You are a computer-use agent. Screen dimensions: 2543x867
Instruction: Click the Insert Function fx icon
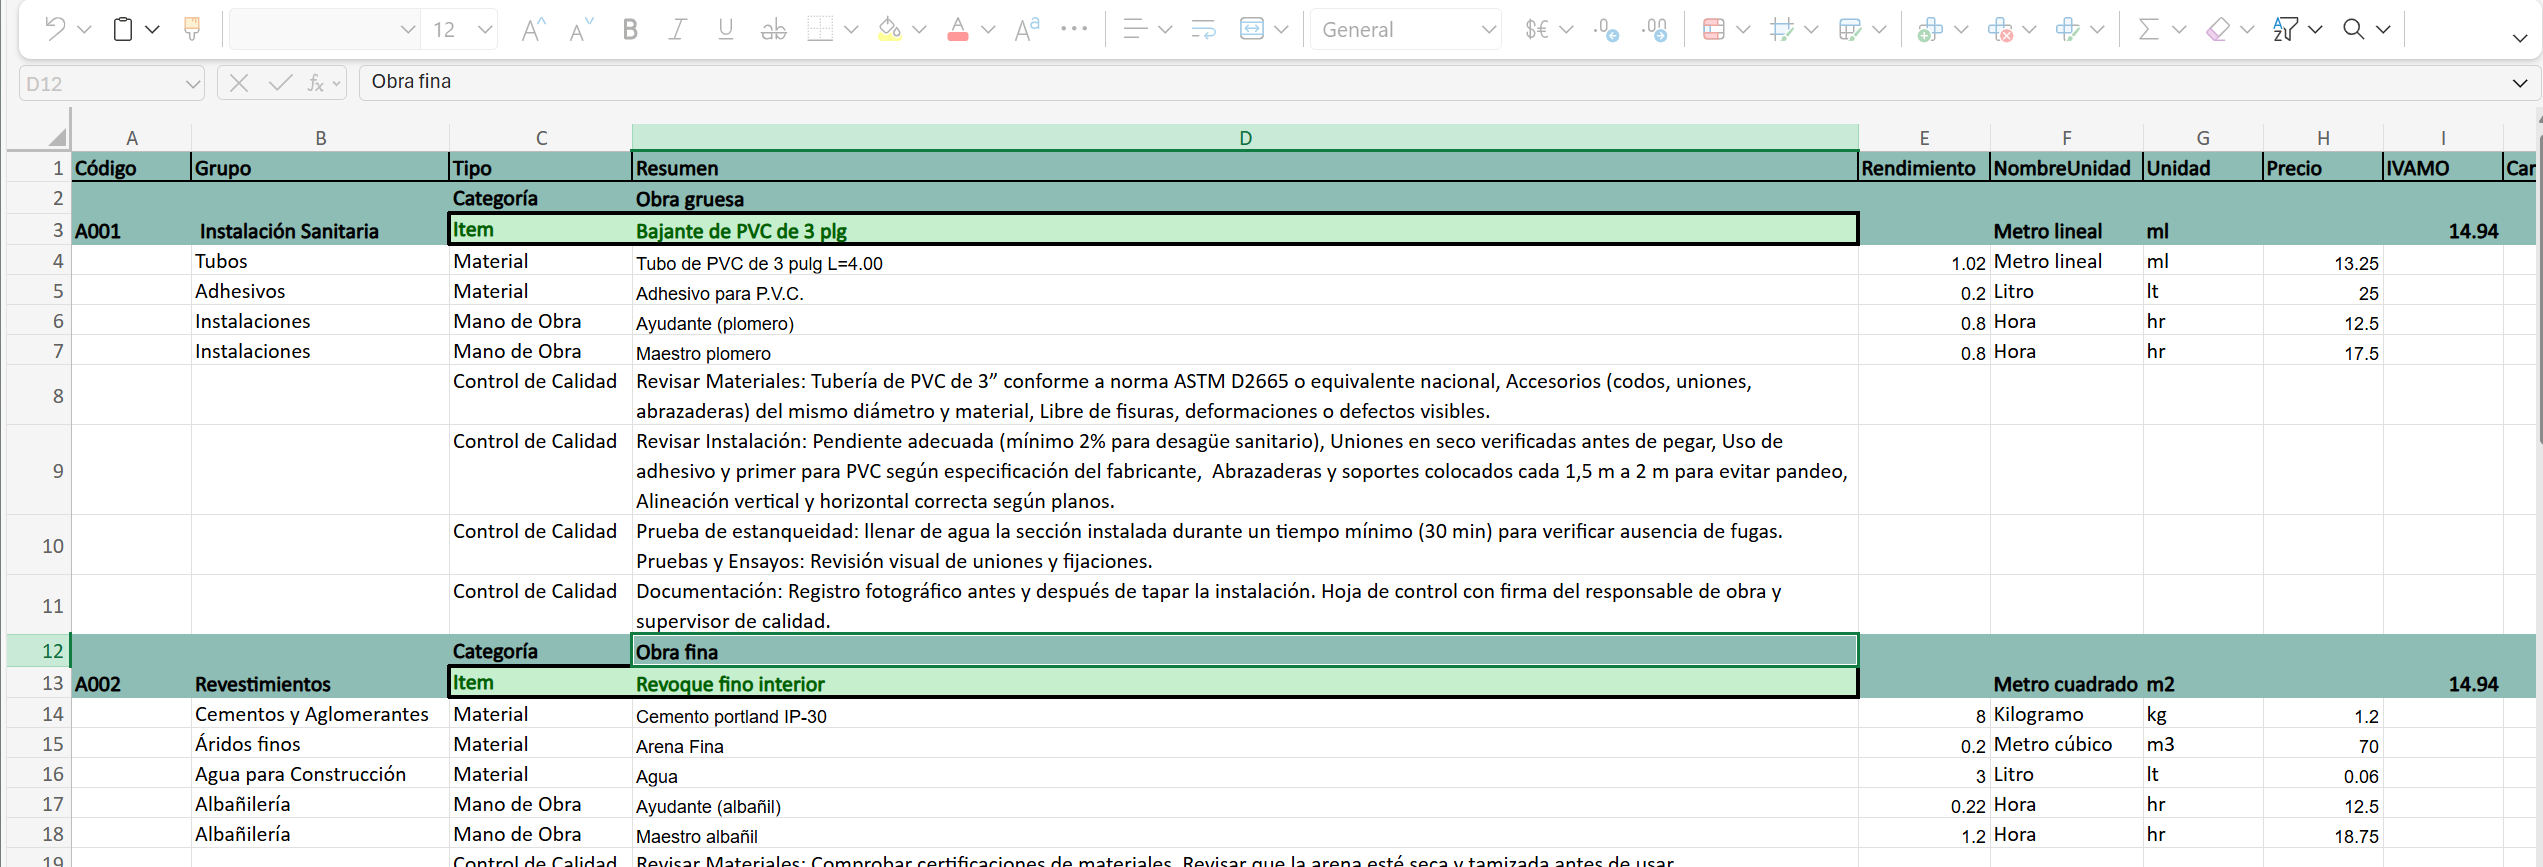316,83
